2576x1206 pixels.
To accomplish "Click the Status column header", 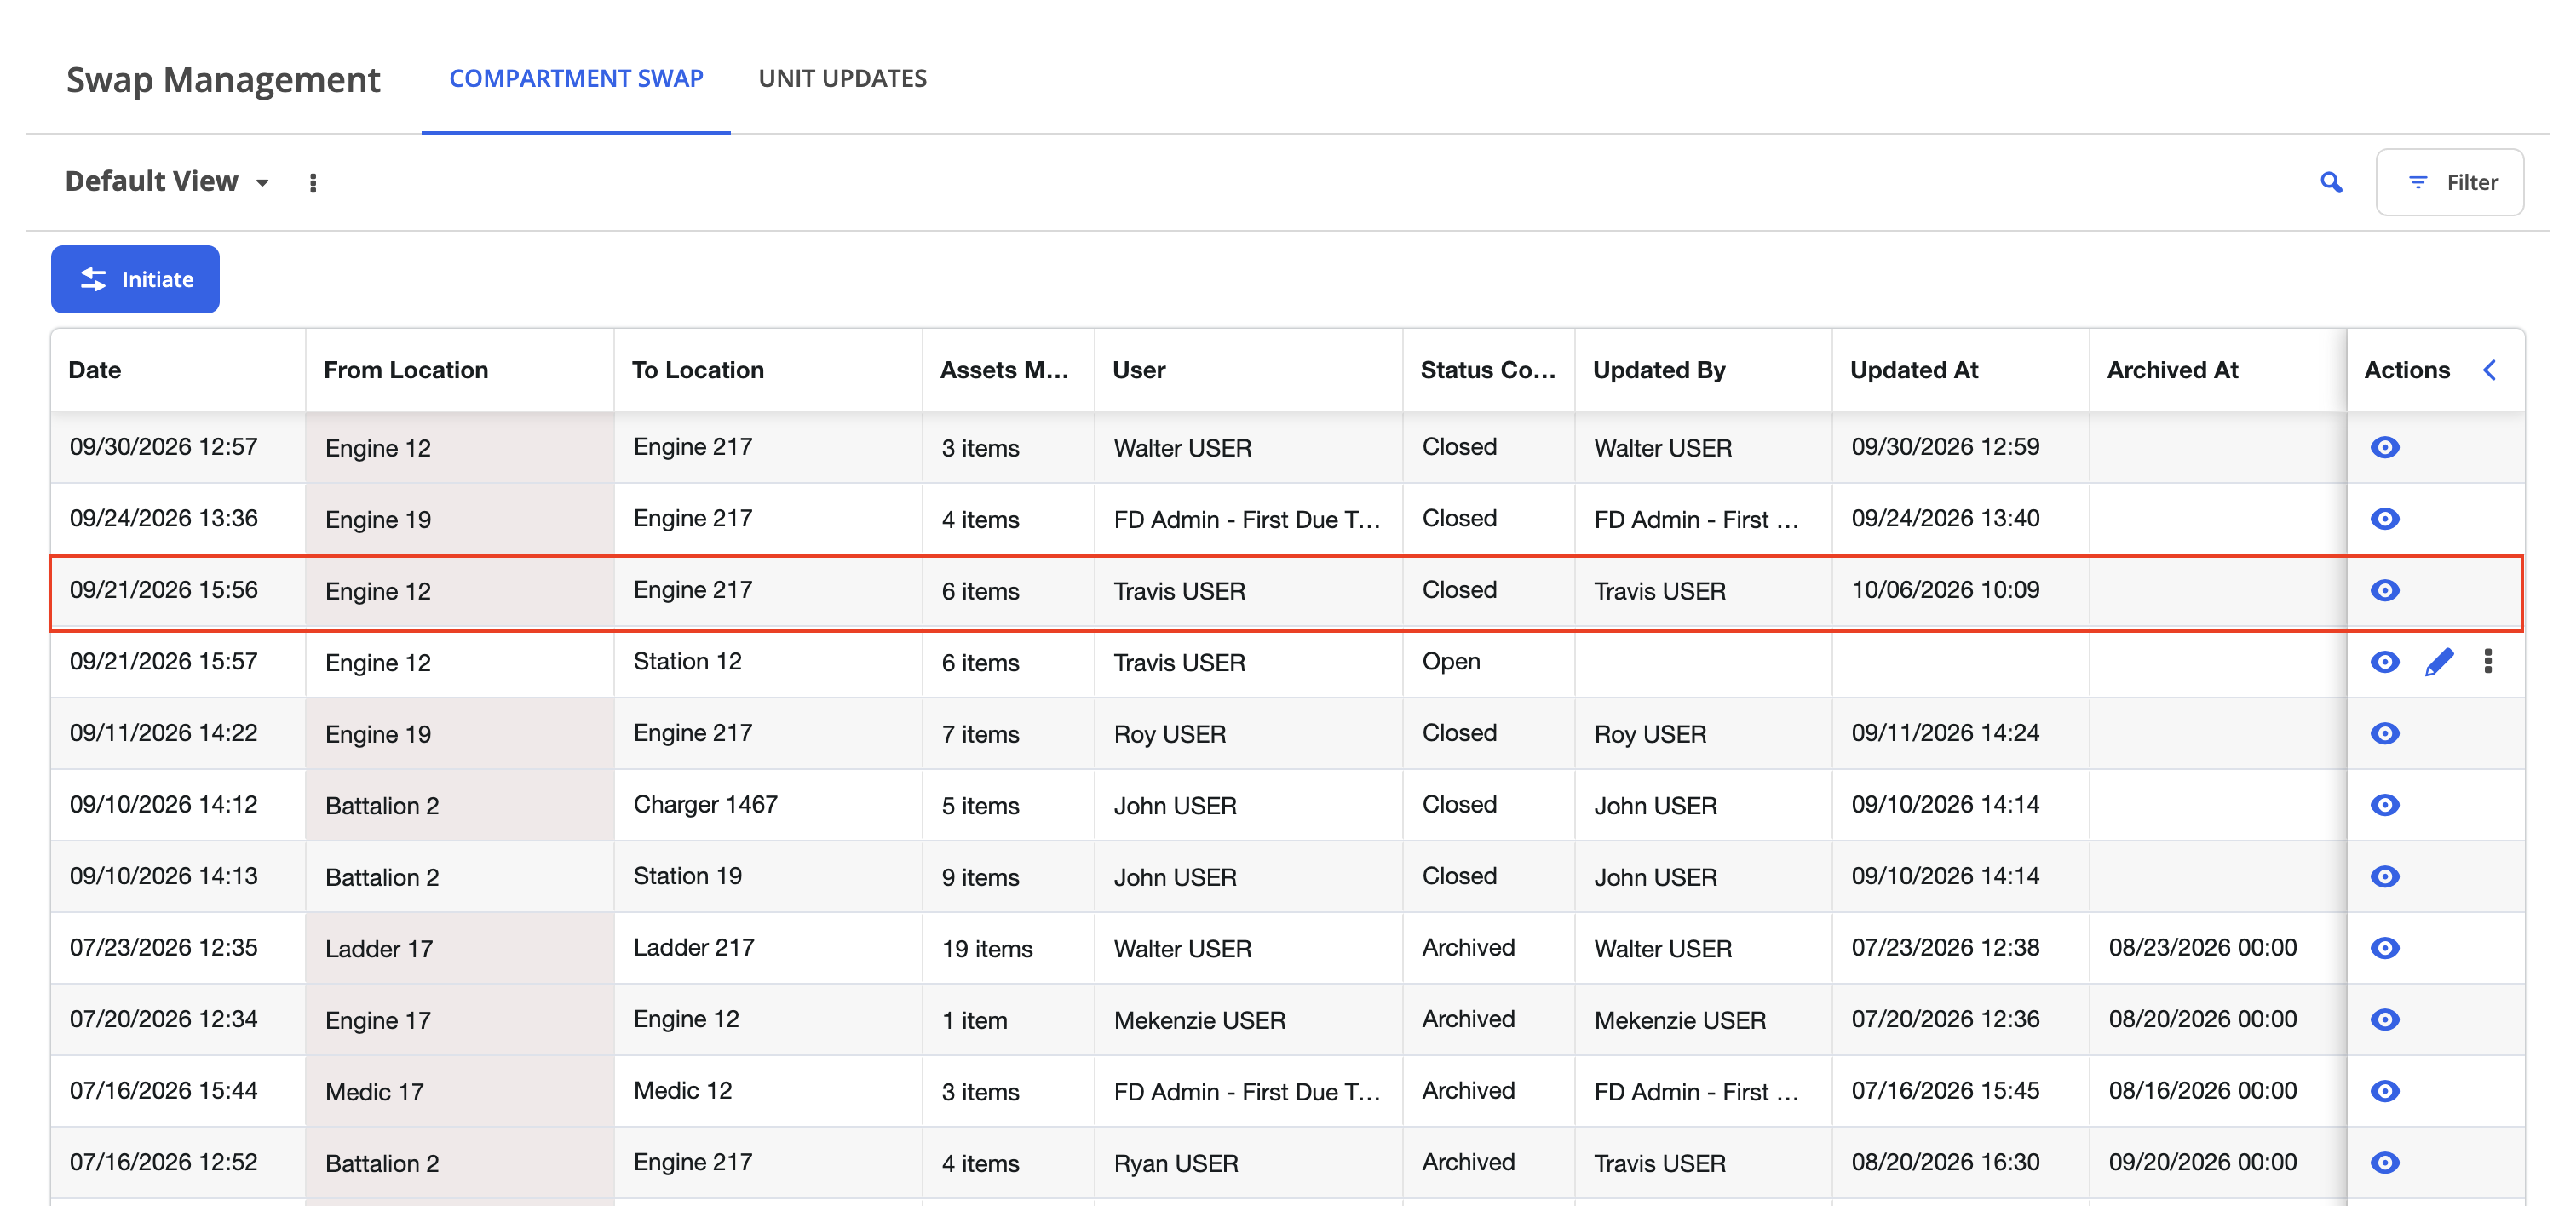I will pyautogui.click(x=1488, y=370).
